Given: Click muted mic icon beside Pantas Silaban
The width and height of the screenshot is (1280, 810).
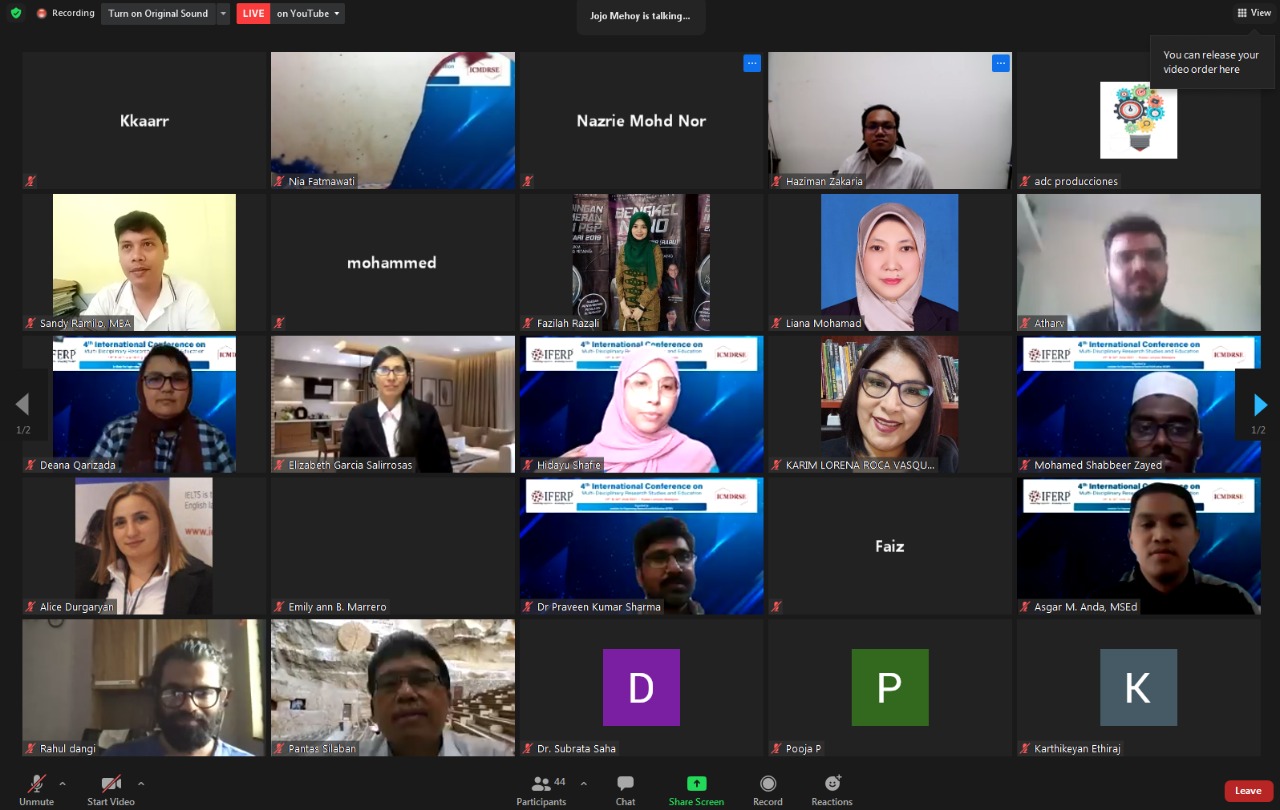Looking at the screenshot, I should click(279, 748).
